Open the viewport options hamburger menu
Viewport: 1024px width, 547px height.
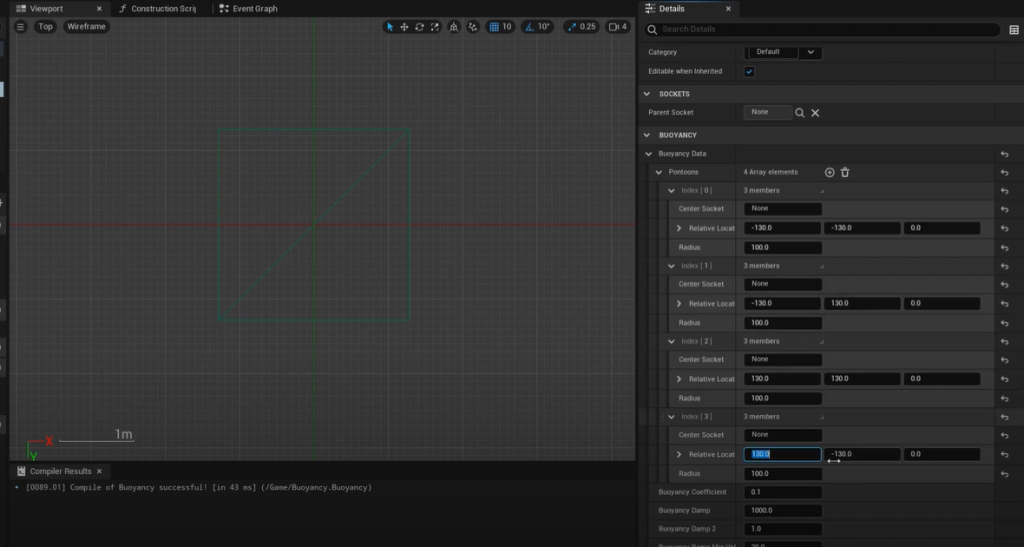20,27
